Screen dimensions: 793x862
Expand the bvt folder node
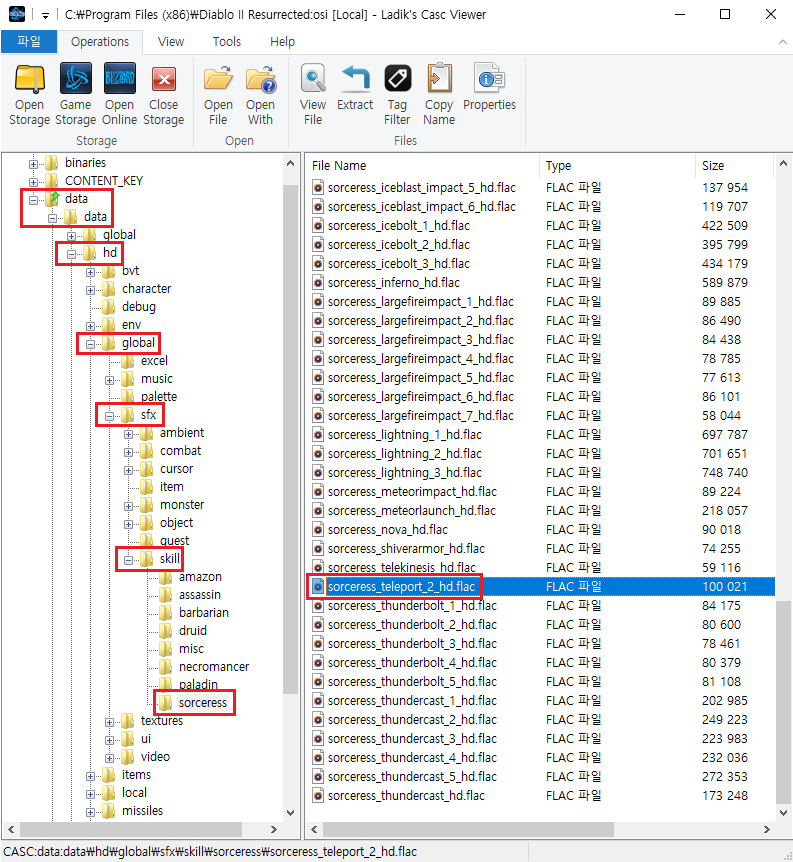[x=91, y=272]
